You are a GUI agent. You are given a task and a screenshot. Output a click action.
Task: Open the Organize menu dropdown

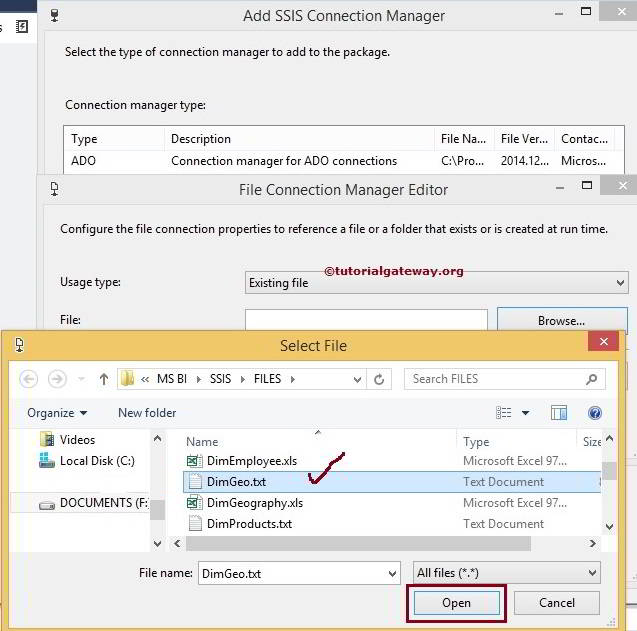click(x=57, y=413)
